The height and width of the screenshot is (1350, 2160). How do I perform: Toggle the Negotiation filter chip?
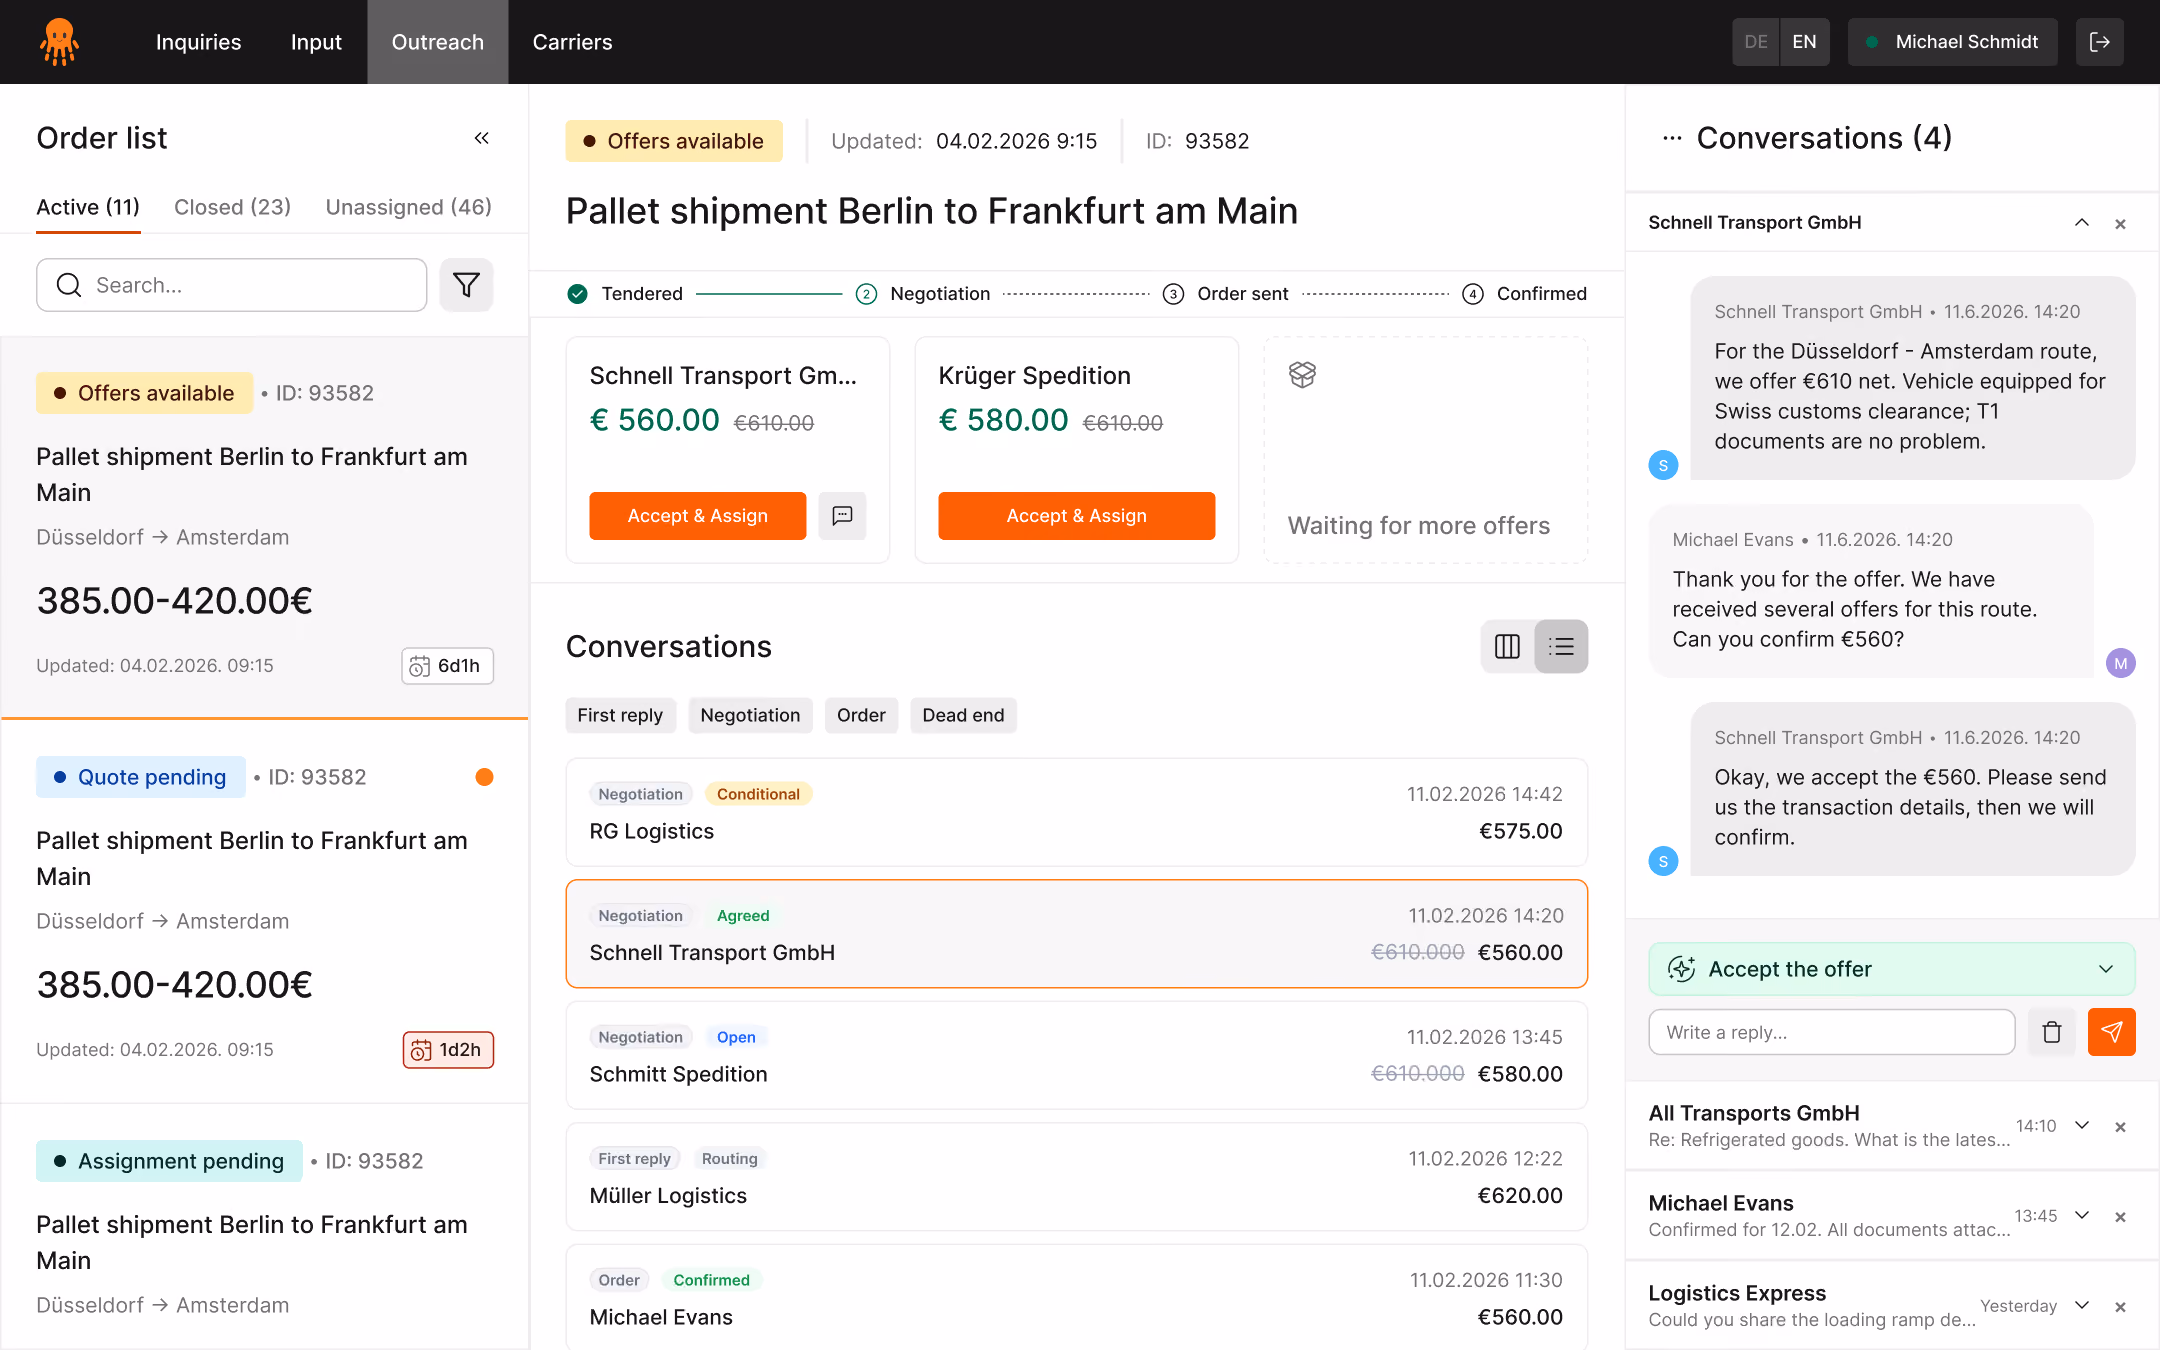click(x=750, y=715)
